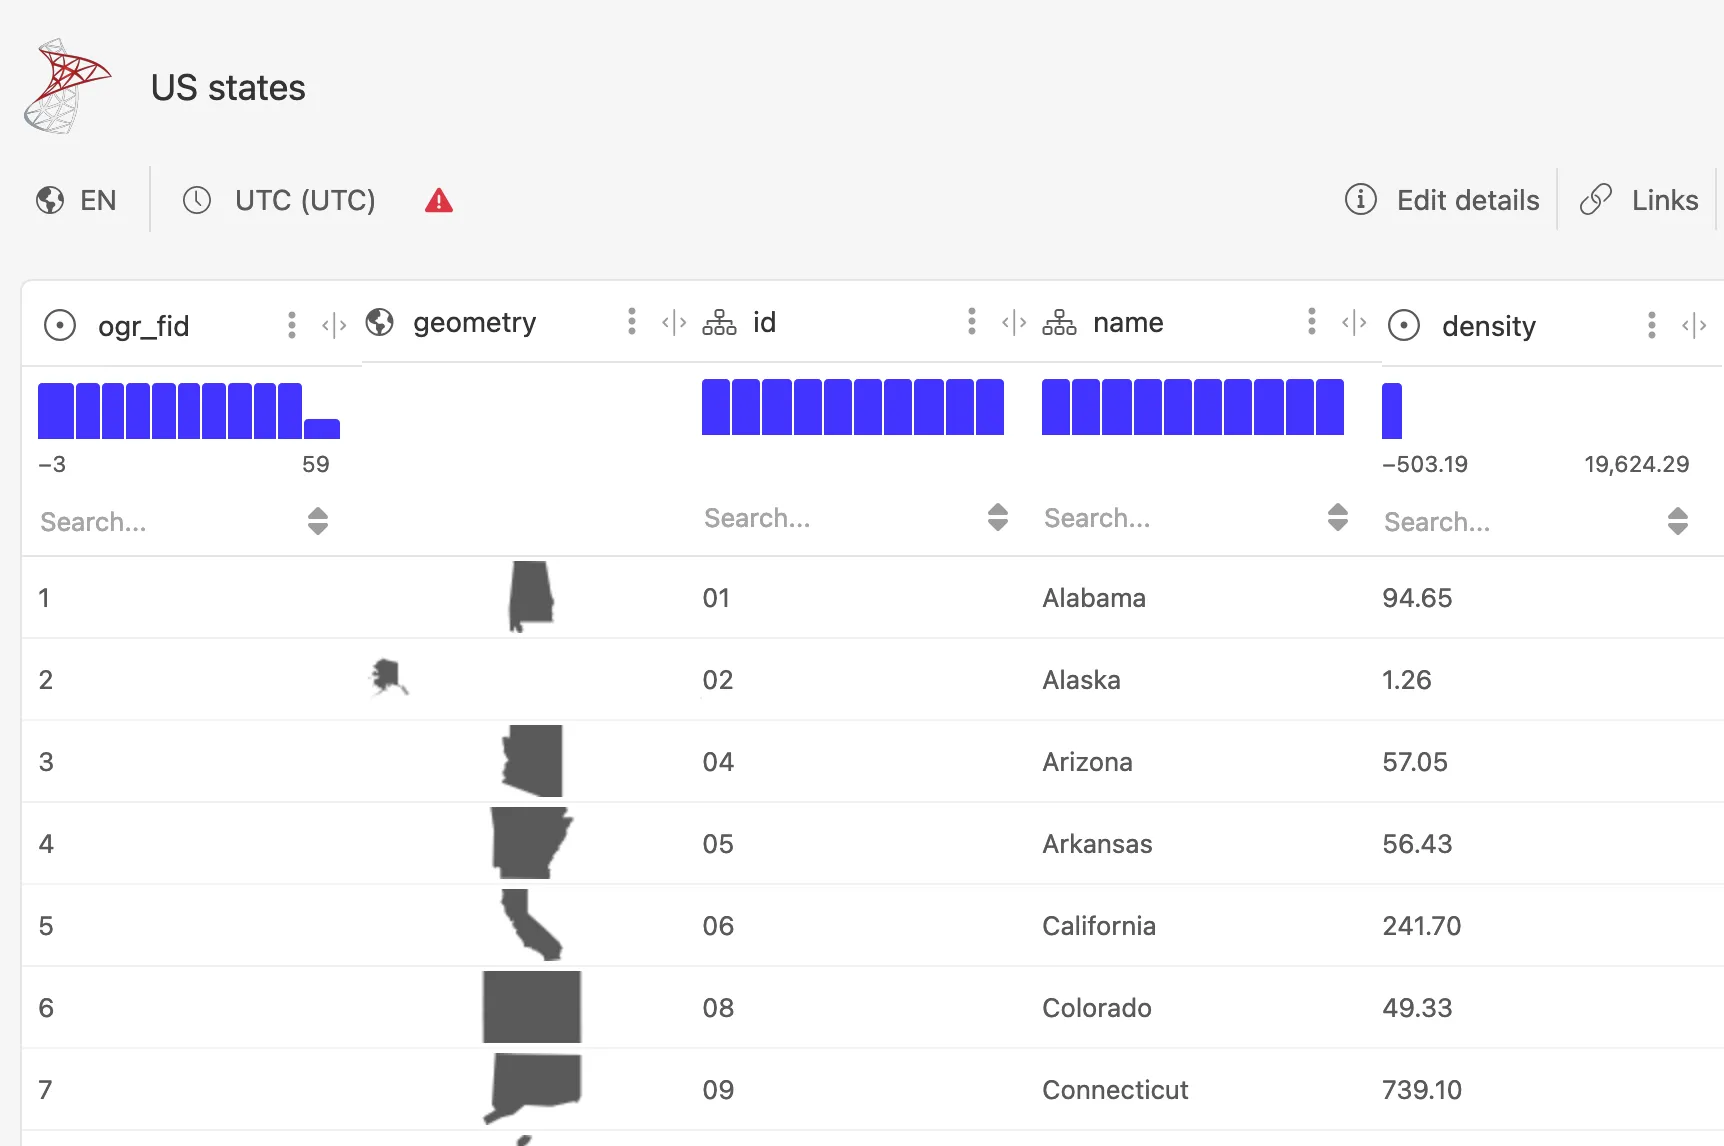This screenshot has width=1724, height=1146.
Task: Toggle sort arrows for name column
Action: (1338, 517)
